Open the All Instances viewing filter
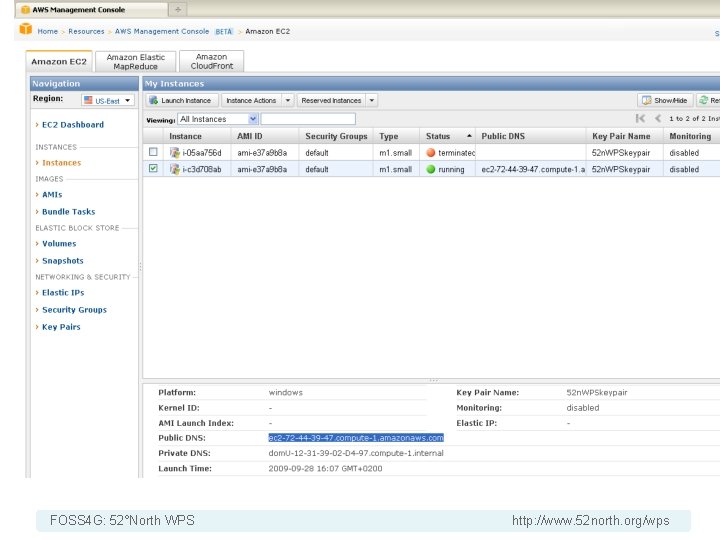Image resolution: width=720 pixels, height=540 pixels. point(218,119)
